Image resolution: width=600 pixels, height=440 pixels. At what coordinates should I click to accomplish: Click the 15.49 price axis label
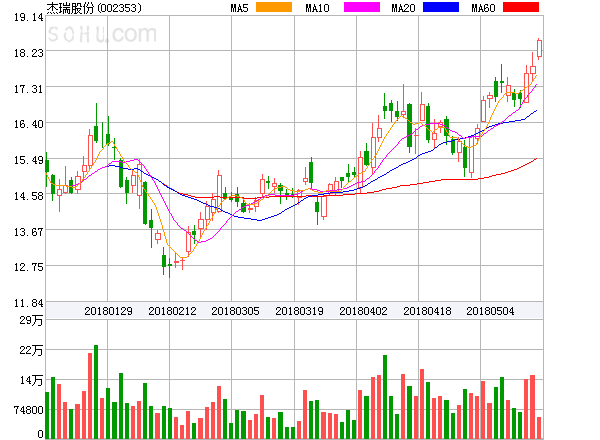click(x=29, y=160)
